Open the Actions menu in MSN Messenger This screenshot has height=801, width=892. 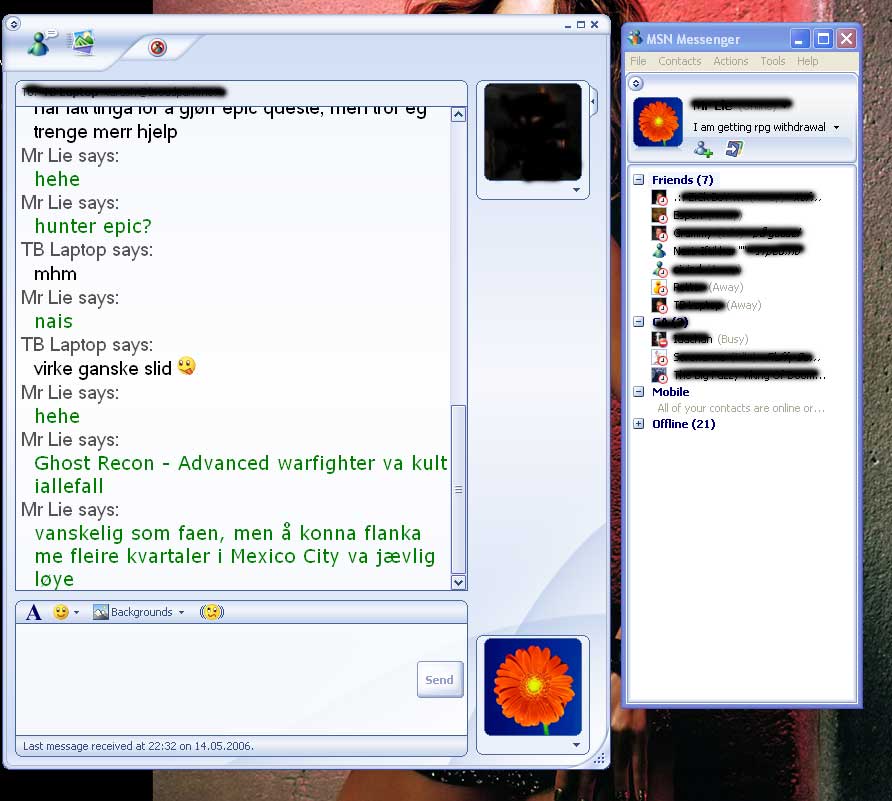(730, 61)
